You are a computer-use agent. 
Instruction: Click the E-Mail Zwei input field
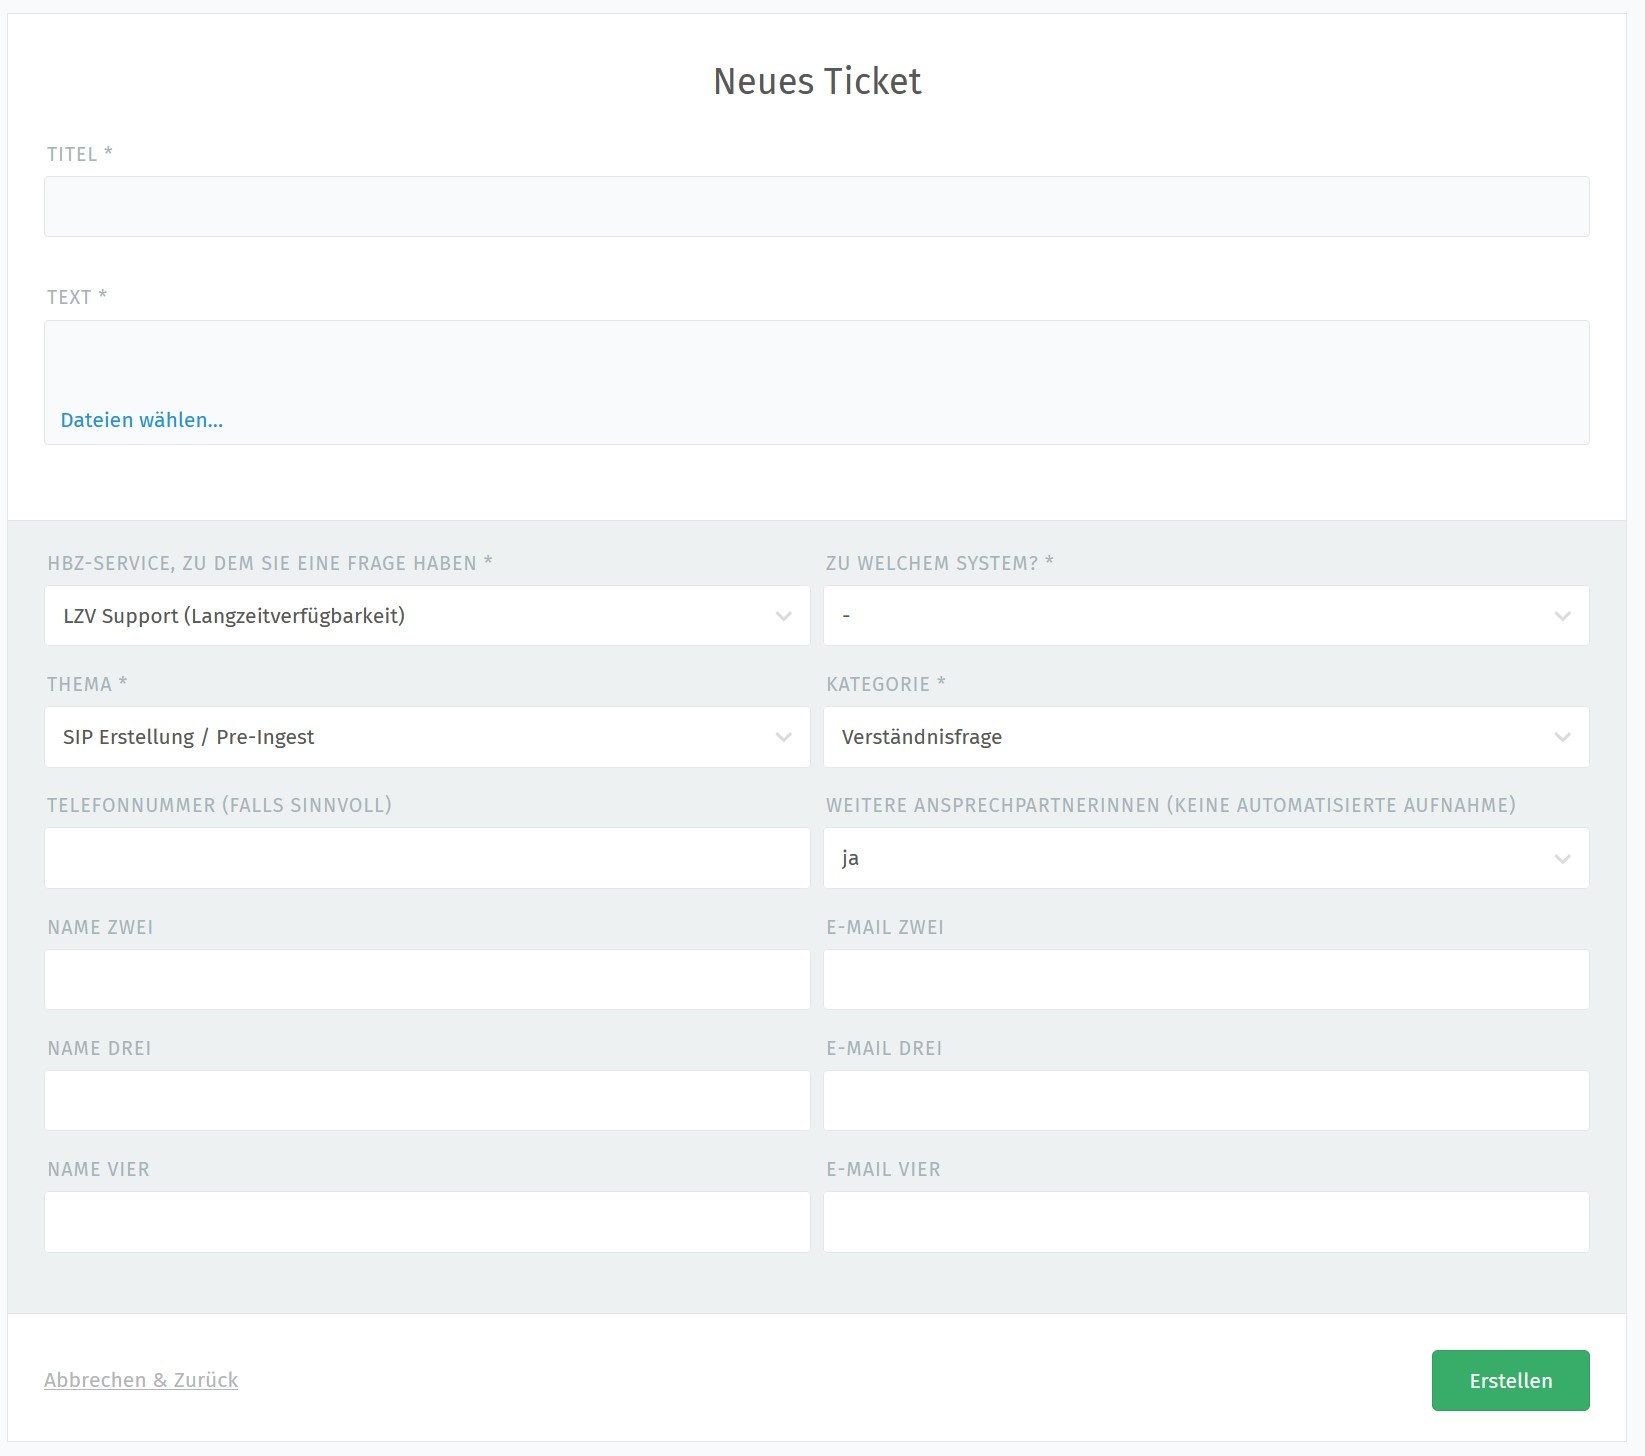(1206, 980)
